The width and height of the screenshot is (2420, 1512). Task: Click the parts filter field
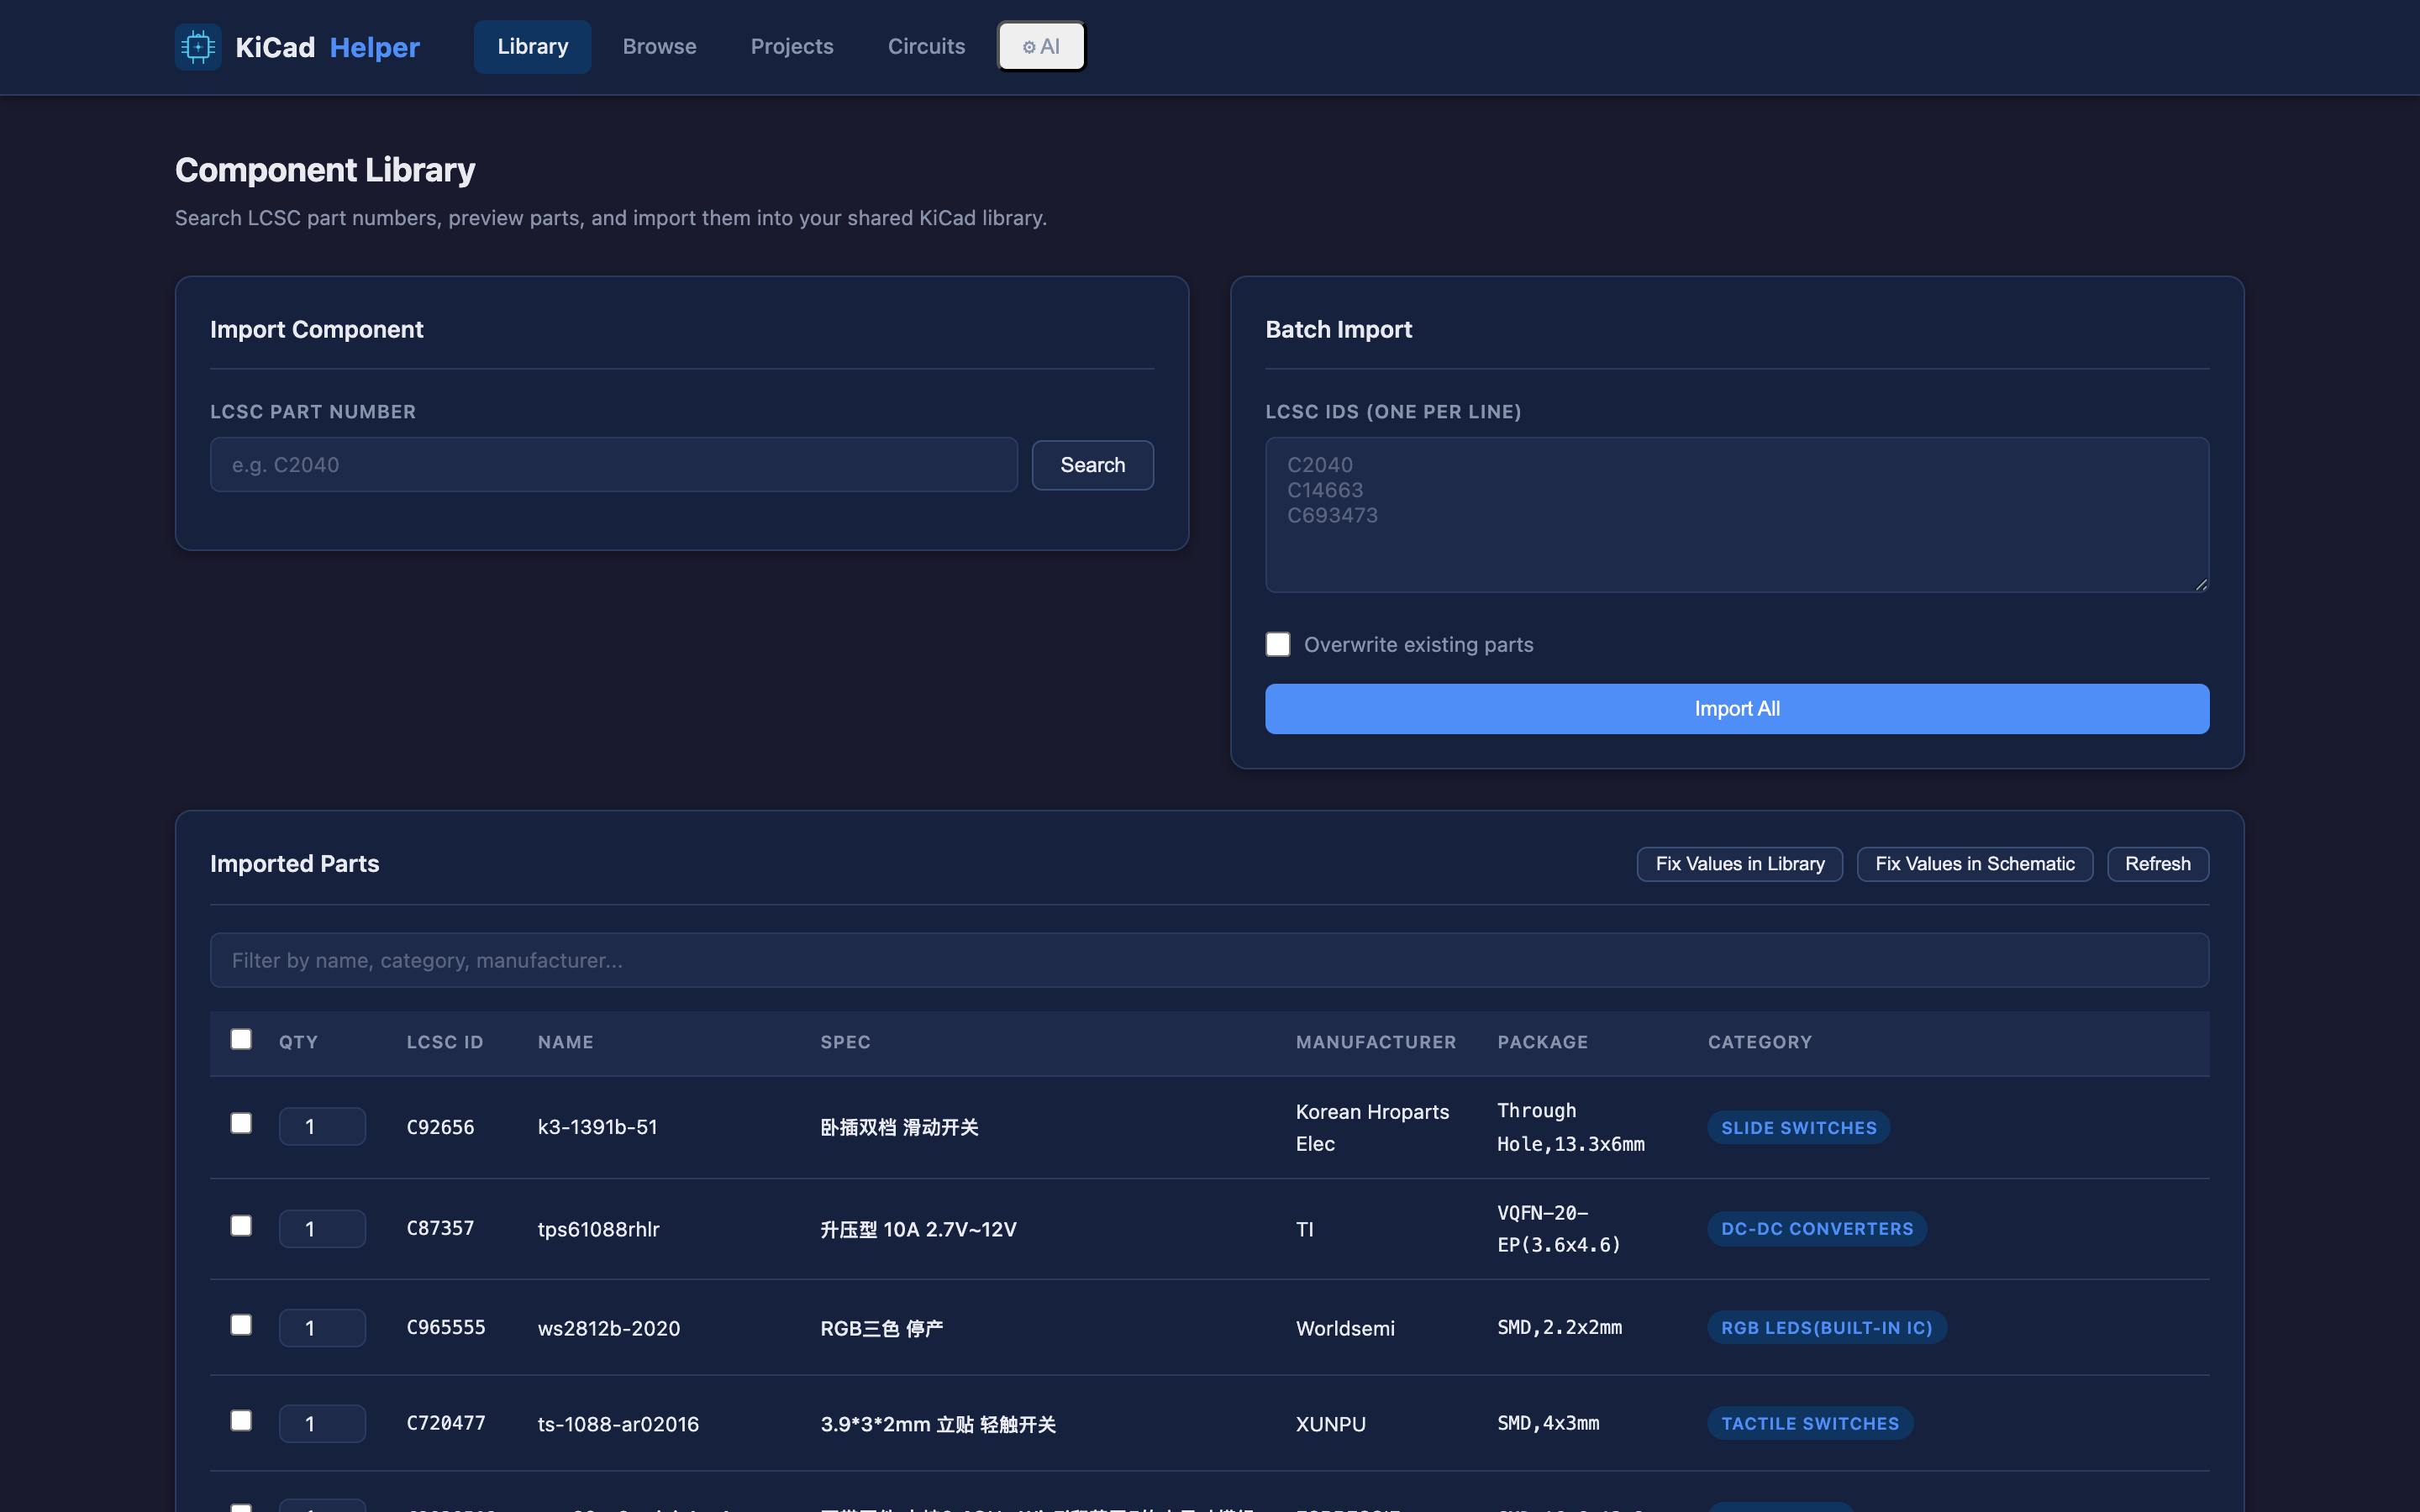pos(1209,961)
